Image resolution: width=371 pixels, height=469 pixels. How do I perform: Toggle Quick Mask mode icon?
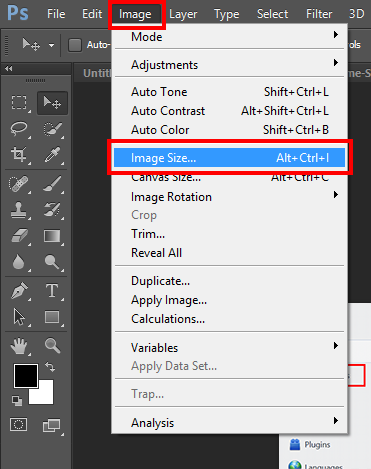(x=18, y=425)
